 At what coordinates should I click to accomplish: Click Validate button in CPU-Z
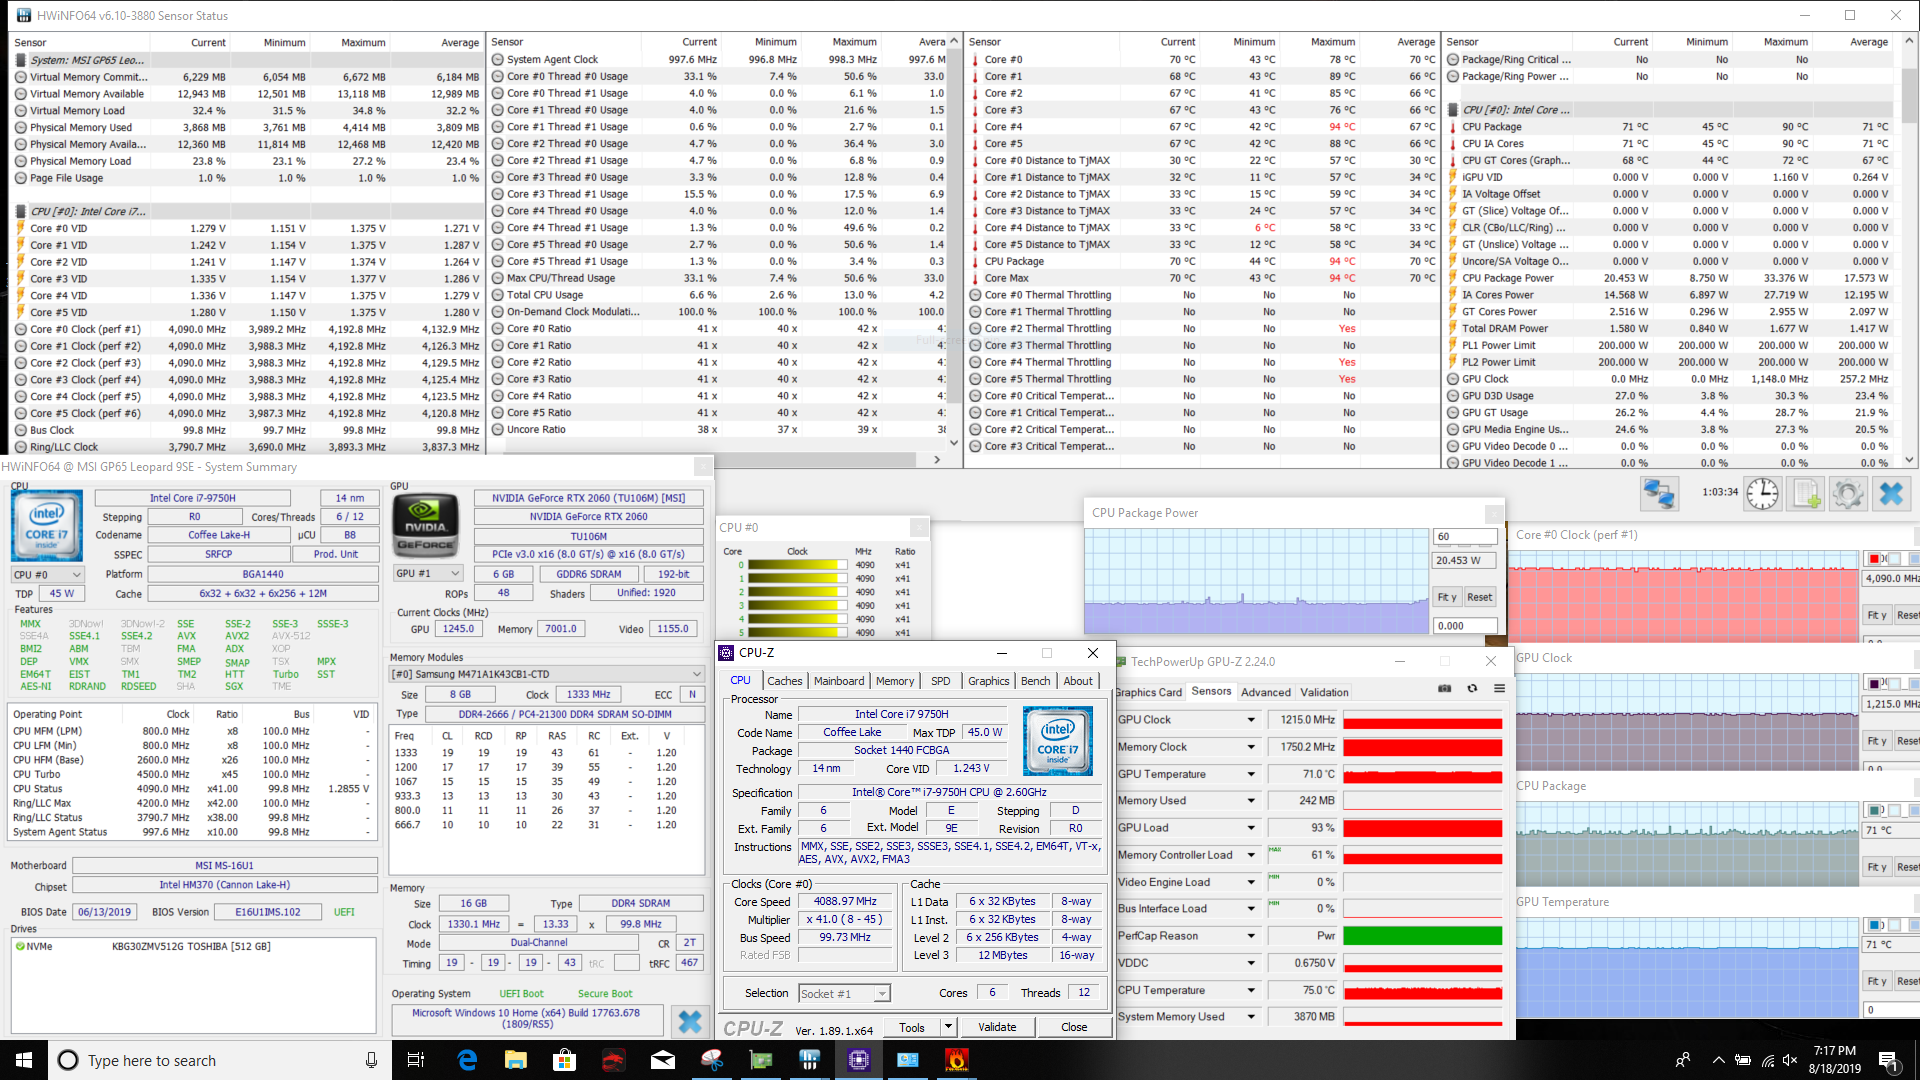pos(997,1027)
